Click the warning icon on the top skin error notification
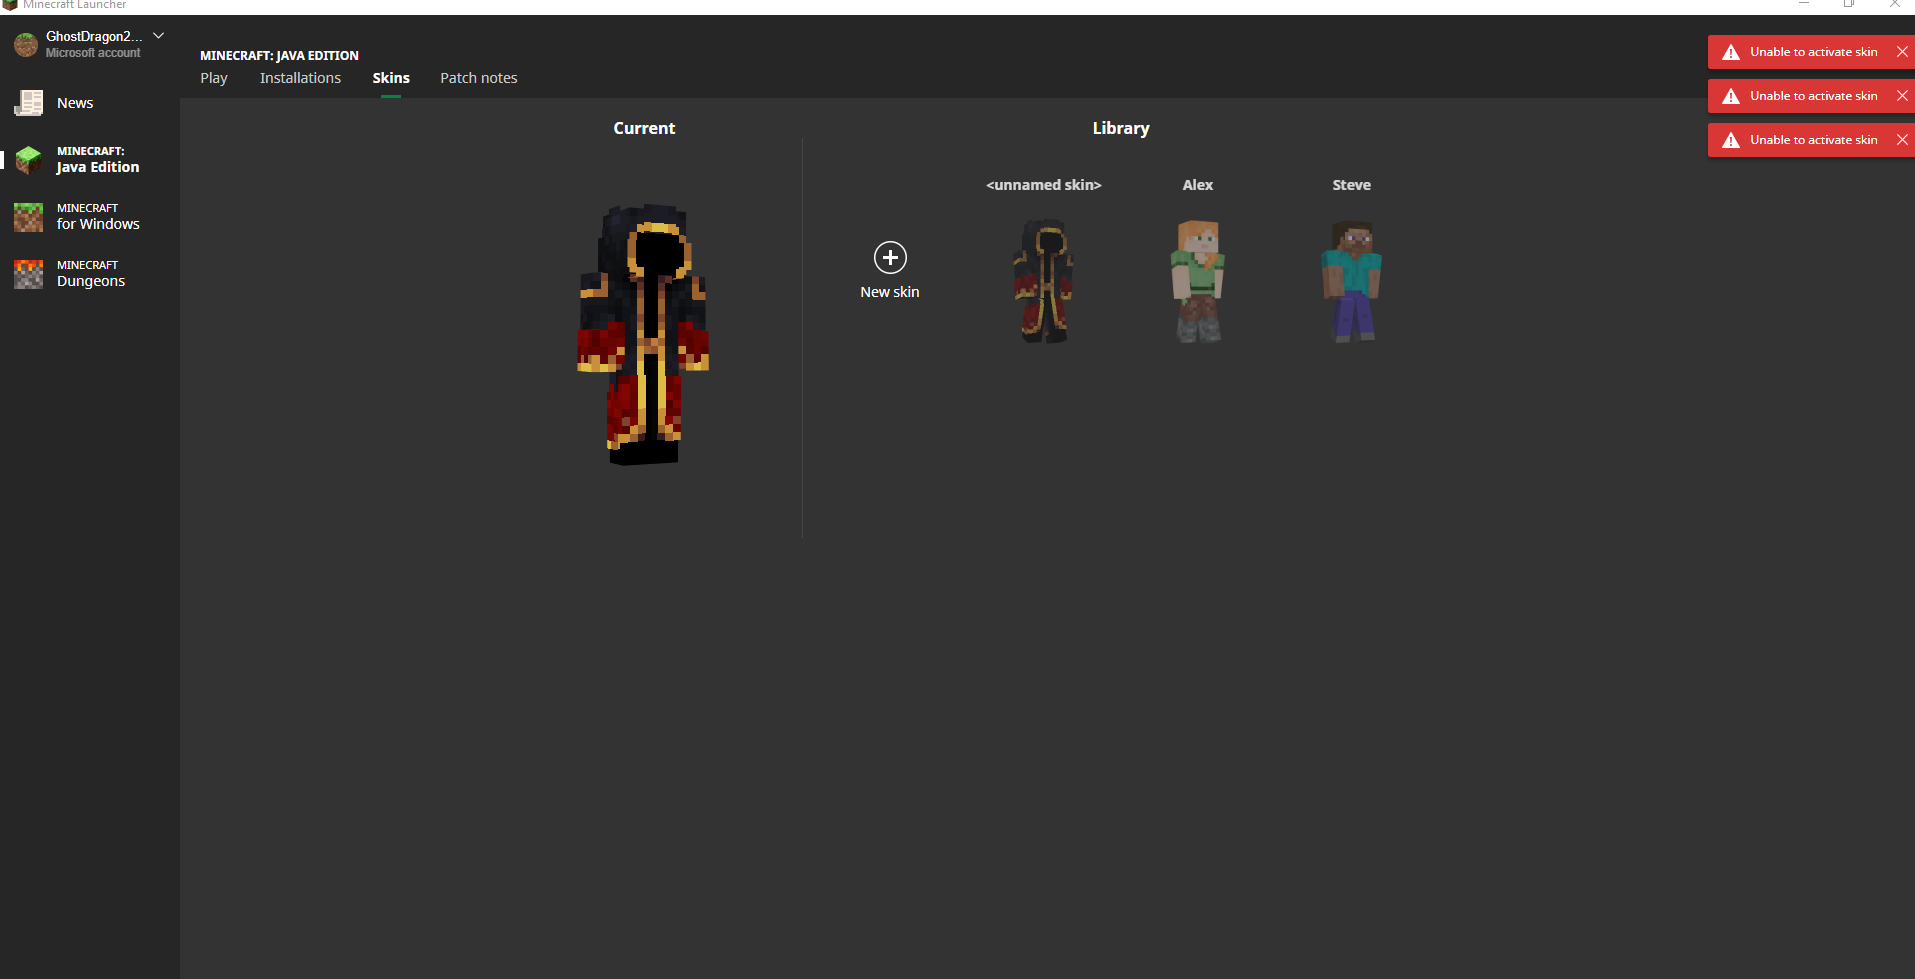 (x=1731, y=52)
